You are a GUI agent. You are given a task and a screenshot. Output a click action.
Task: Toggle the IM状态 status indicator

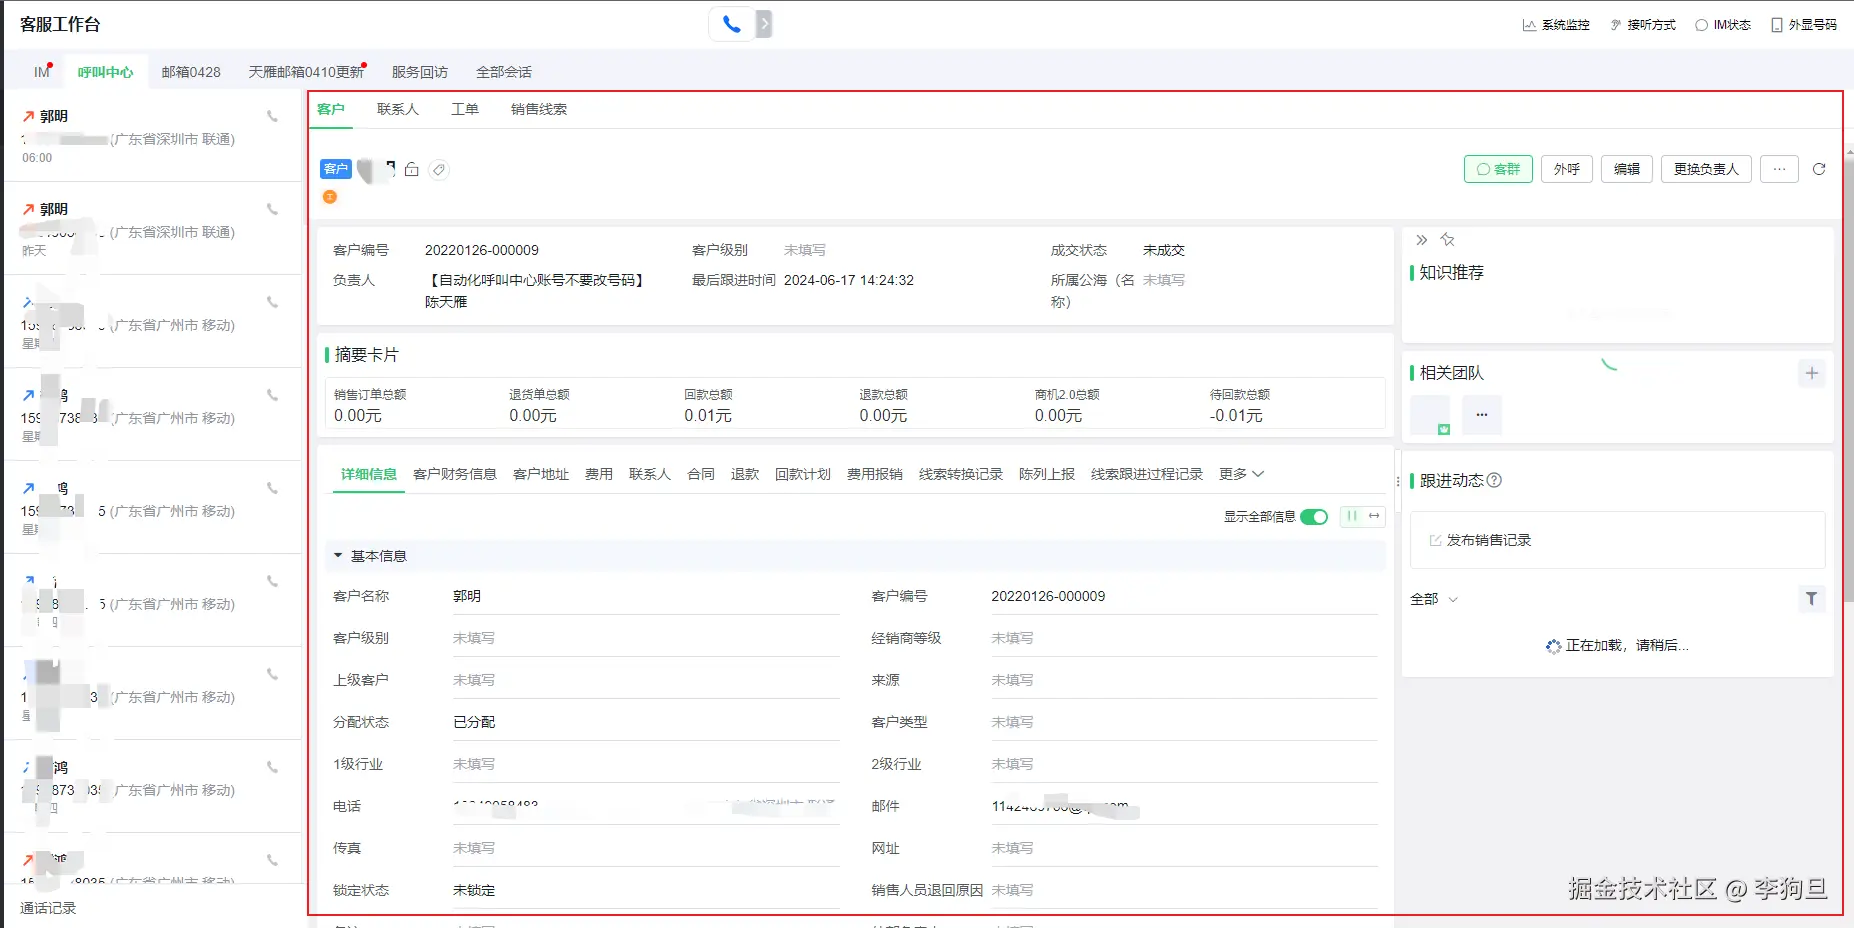click(1722, 25)
